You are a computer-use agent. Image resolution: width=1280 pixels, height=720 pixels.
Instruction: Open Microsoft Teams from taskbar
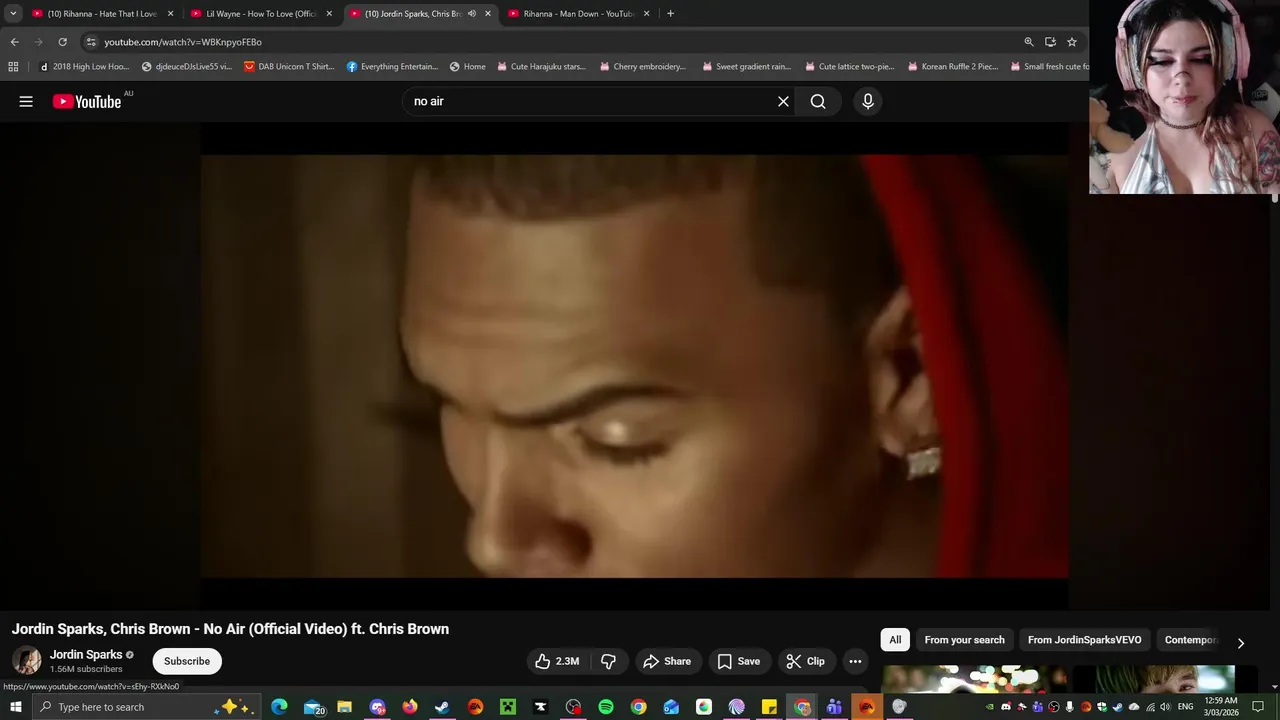[x=834, y=707]
